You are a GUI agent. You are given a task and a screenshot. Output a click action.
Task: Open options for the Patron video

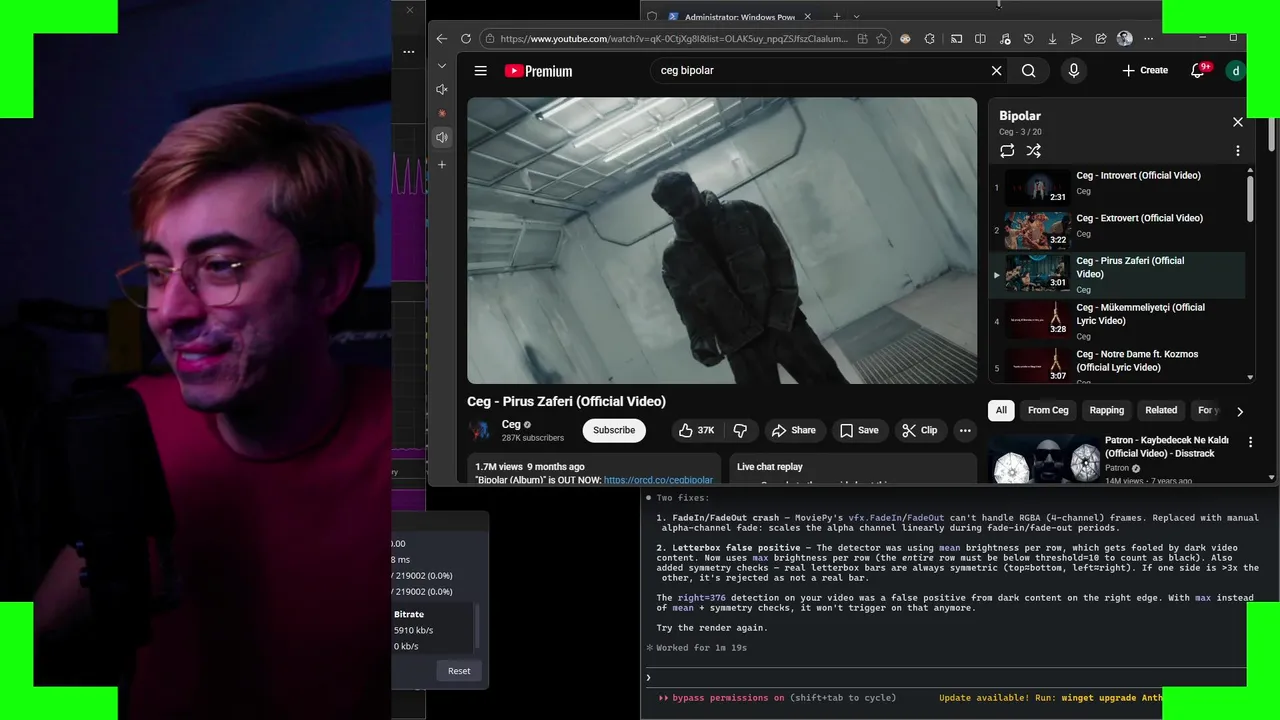click(1250, 442)
